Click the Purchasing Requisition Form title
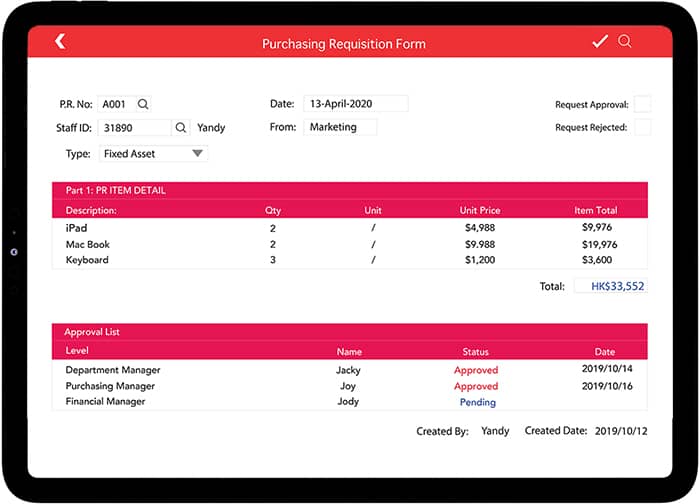700x504 pixels. pos(344,44)
